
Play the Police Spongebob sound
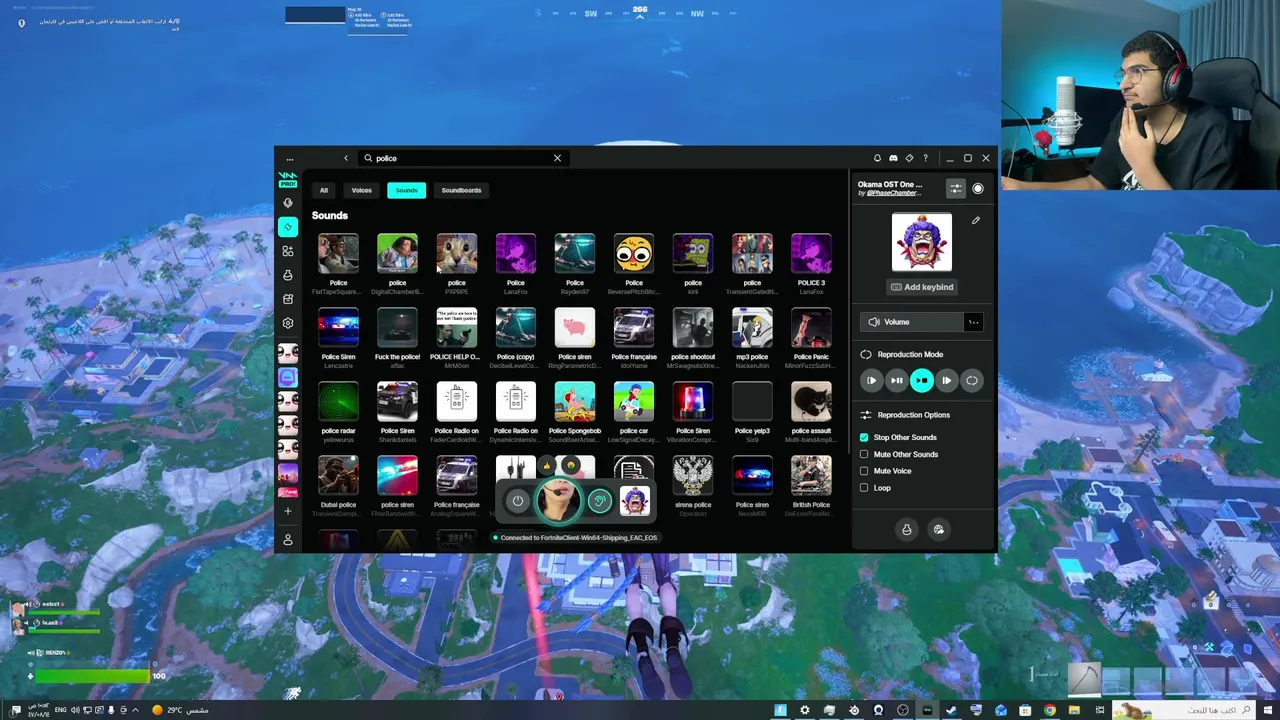coord(575,402)
